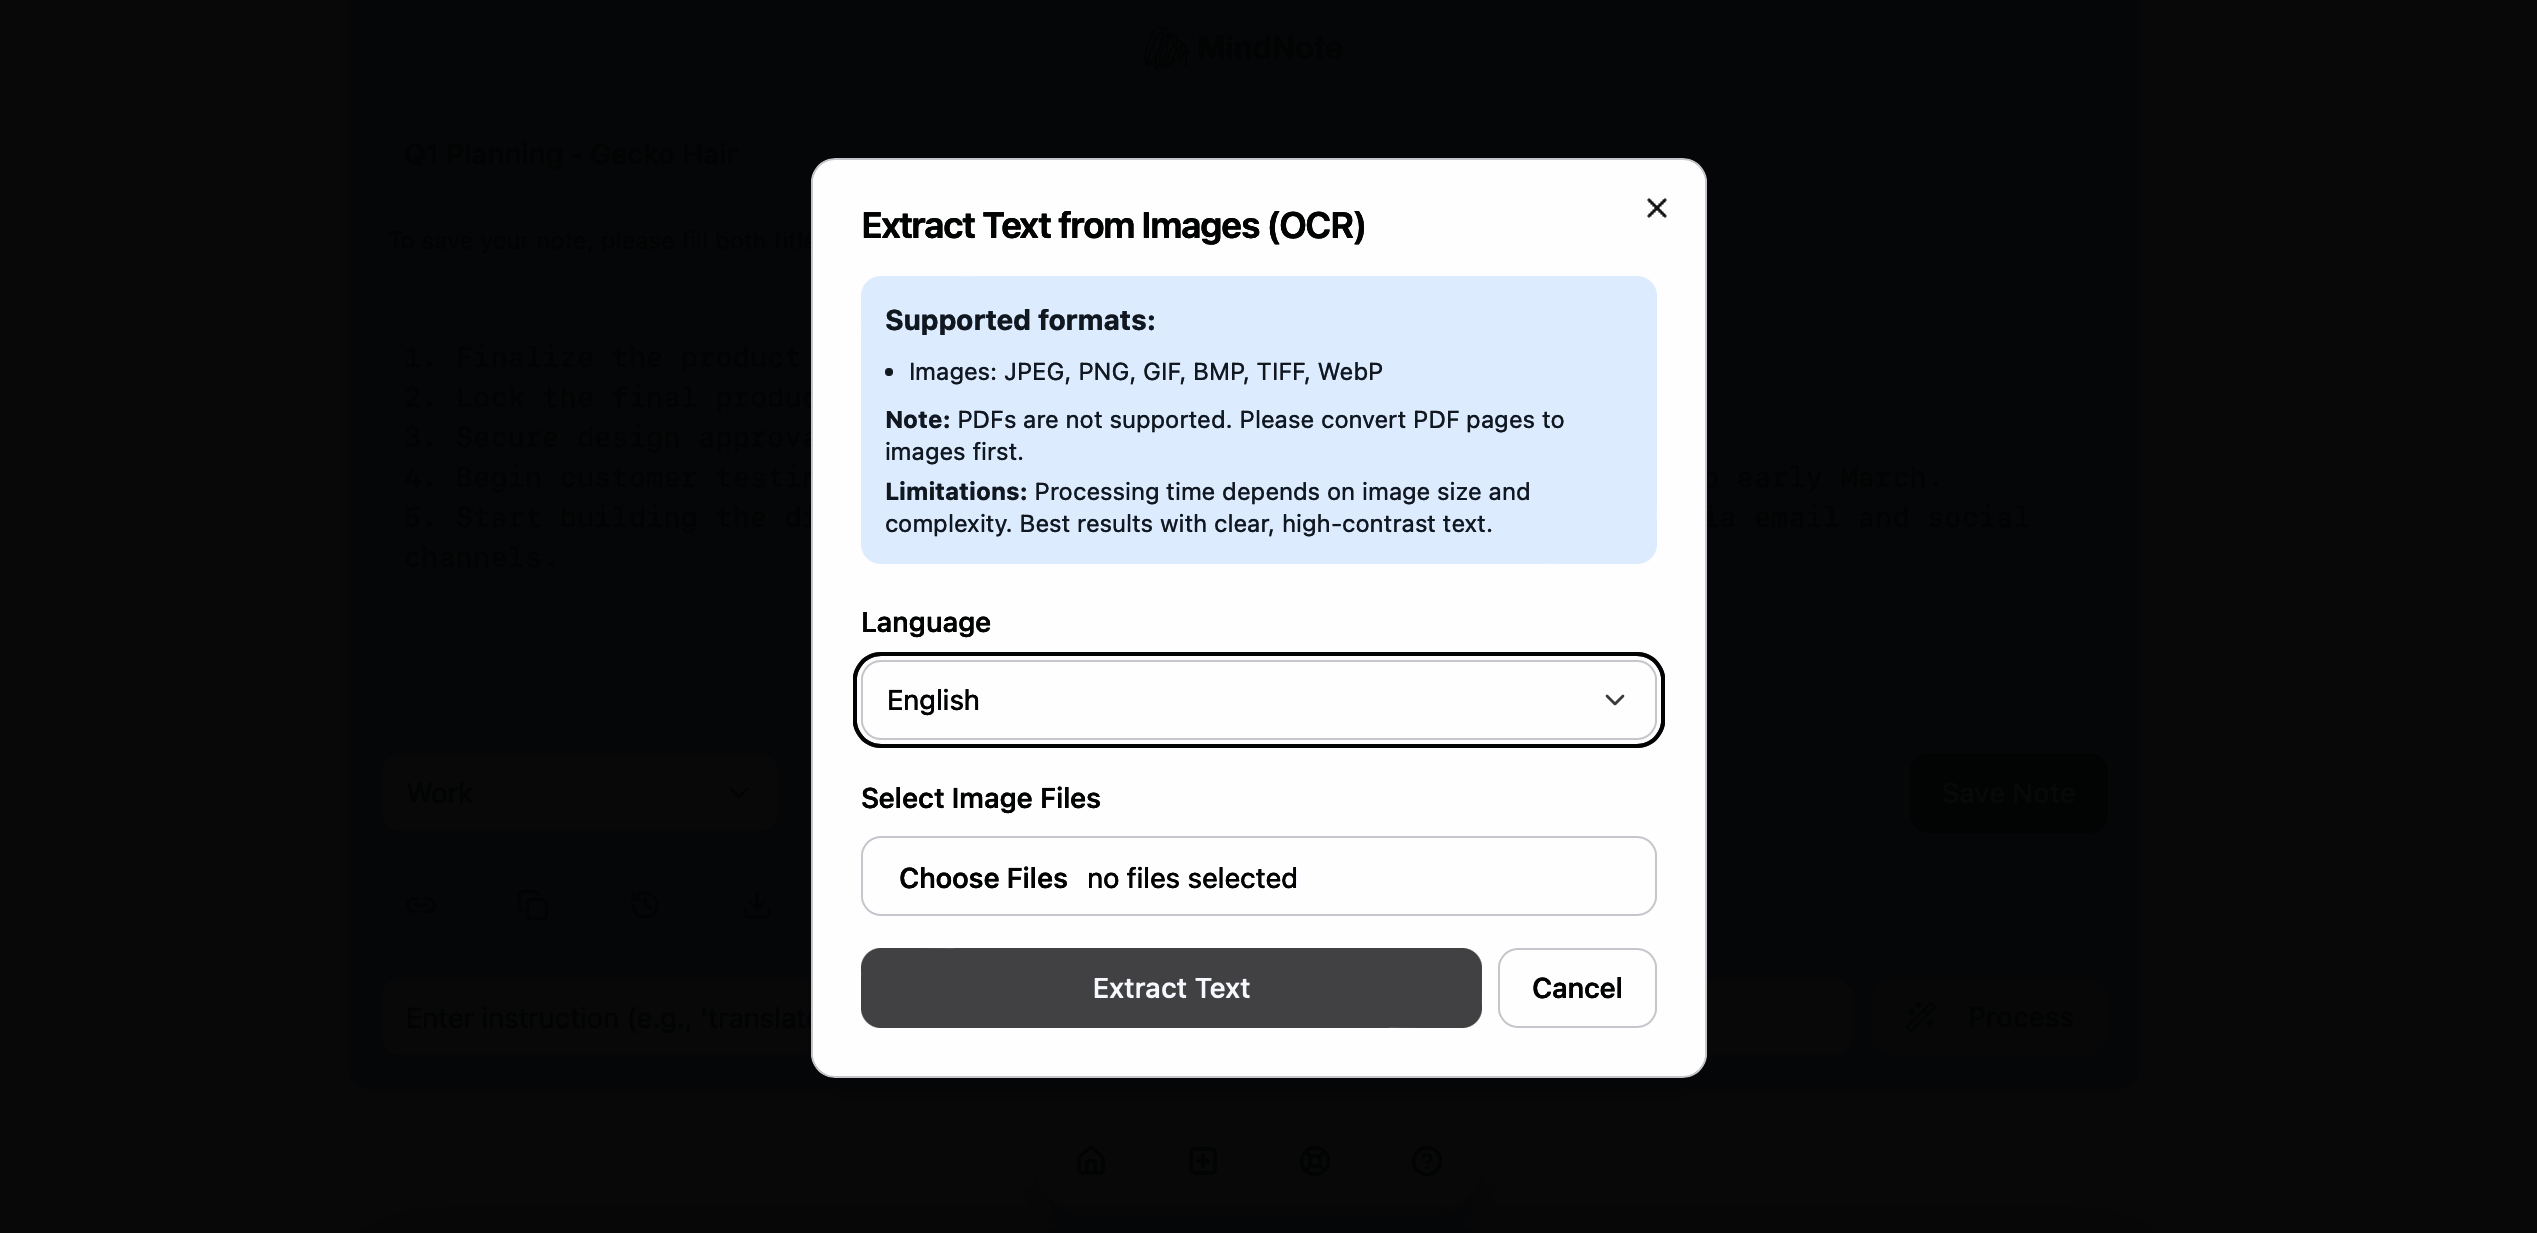Click Choose Files to select images
The height and width of the screenshot is (1233, 2537).
[x=982, y=877]
